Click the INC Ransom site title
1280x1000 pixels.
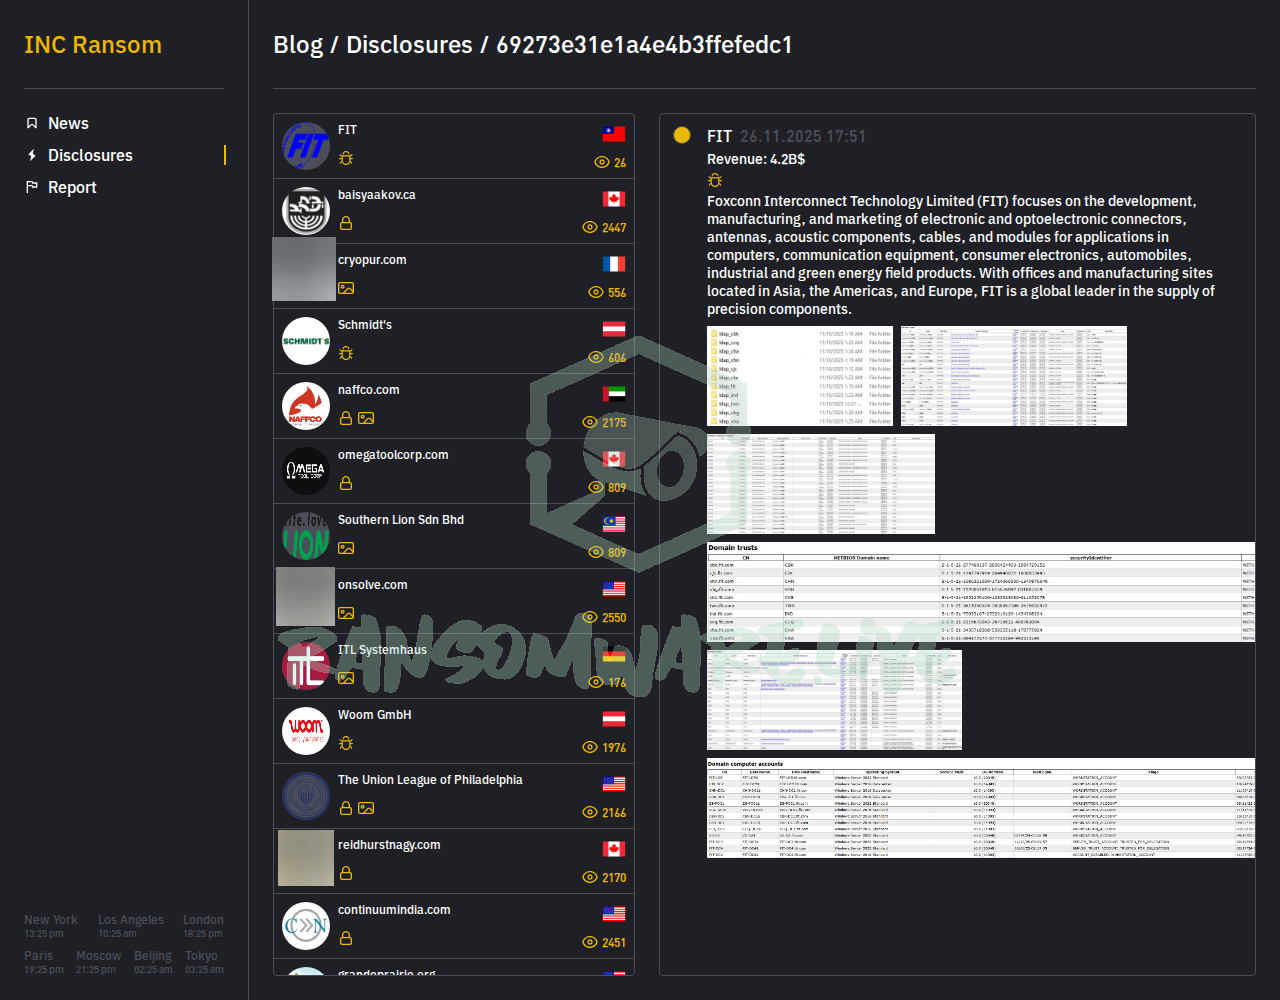[93, 45]
